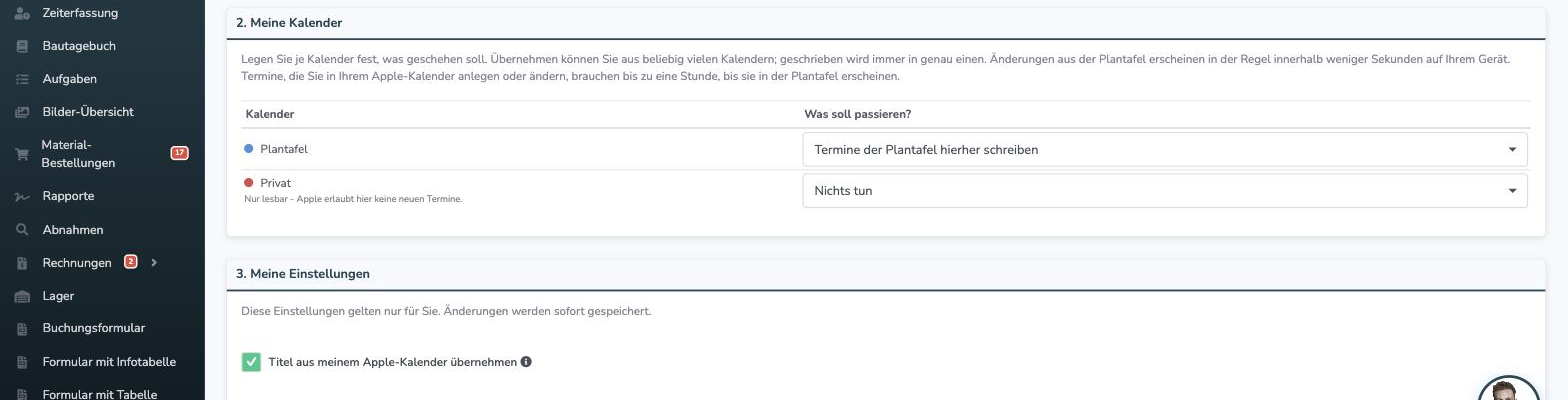Click the Formular mit Tabelle file icon
Screen dimensions: 1568x400
[22, 395]
